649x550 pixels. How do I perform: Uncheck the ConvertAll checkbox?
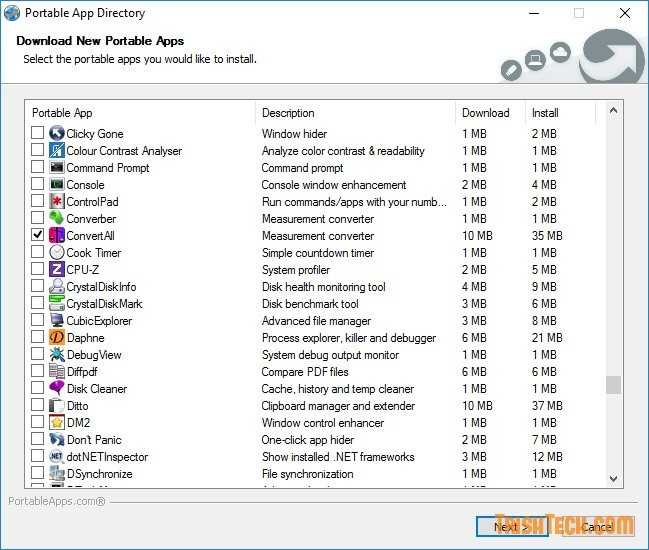[x=38, y=236]
